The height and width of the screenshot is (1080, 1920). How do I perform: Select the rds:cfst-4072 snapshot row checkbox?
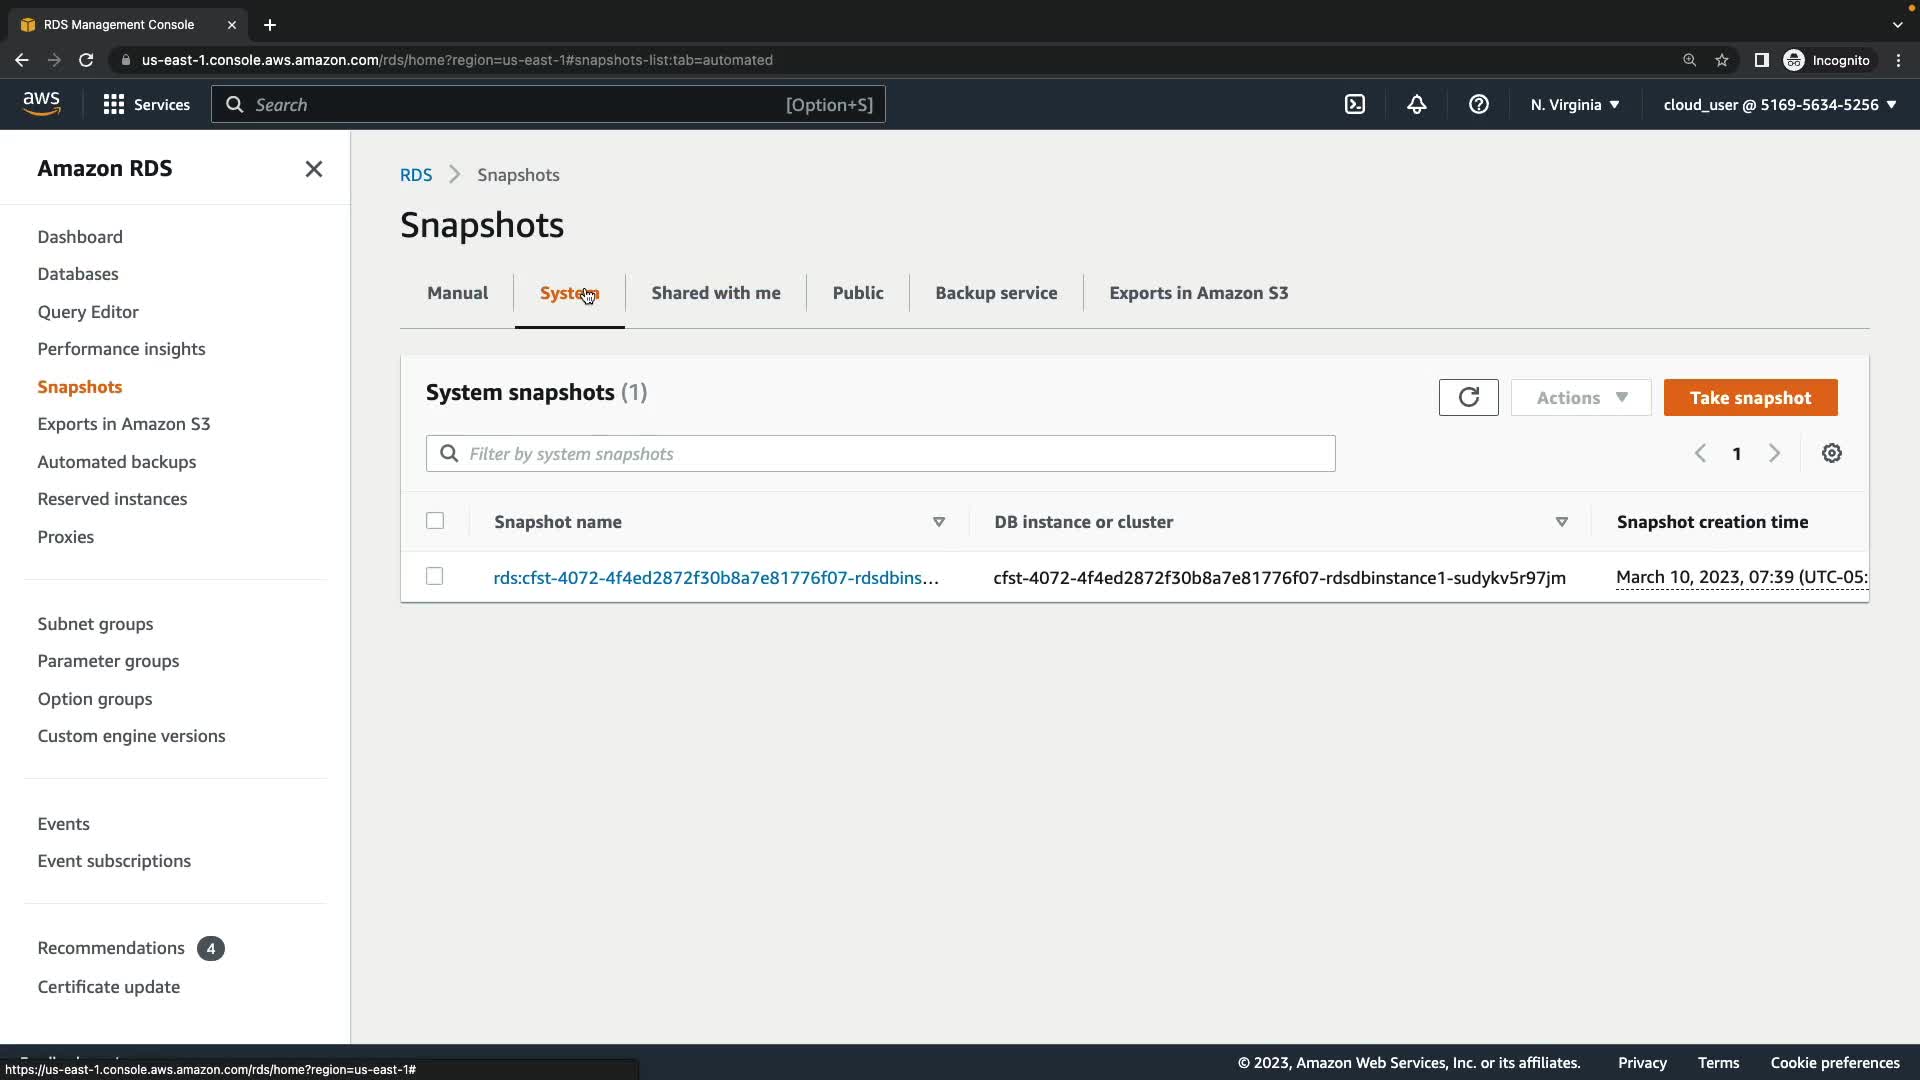coord(434,576)
